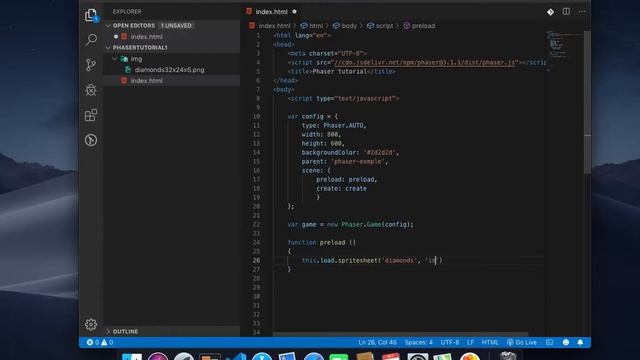Image resolution: width=640 pixels, height=360 pixels.
Task: Click the editor horizontal scrollbar
Action: click(x=400, y=334)
